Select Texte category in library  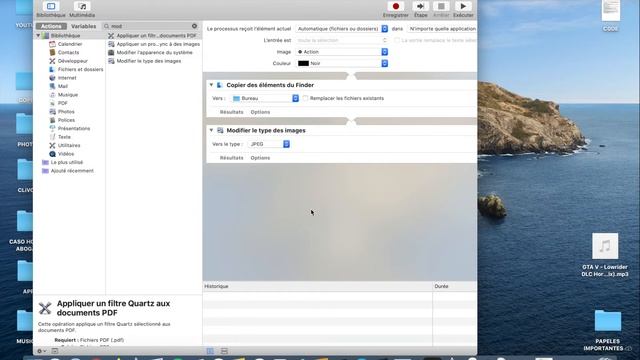click(x=64, y=137)
